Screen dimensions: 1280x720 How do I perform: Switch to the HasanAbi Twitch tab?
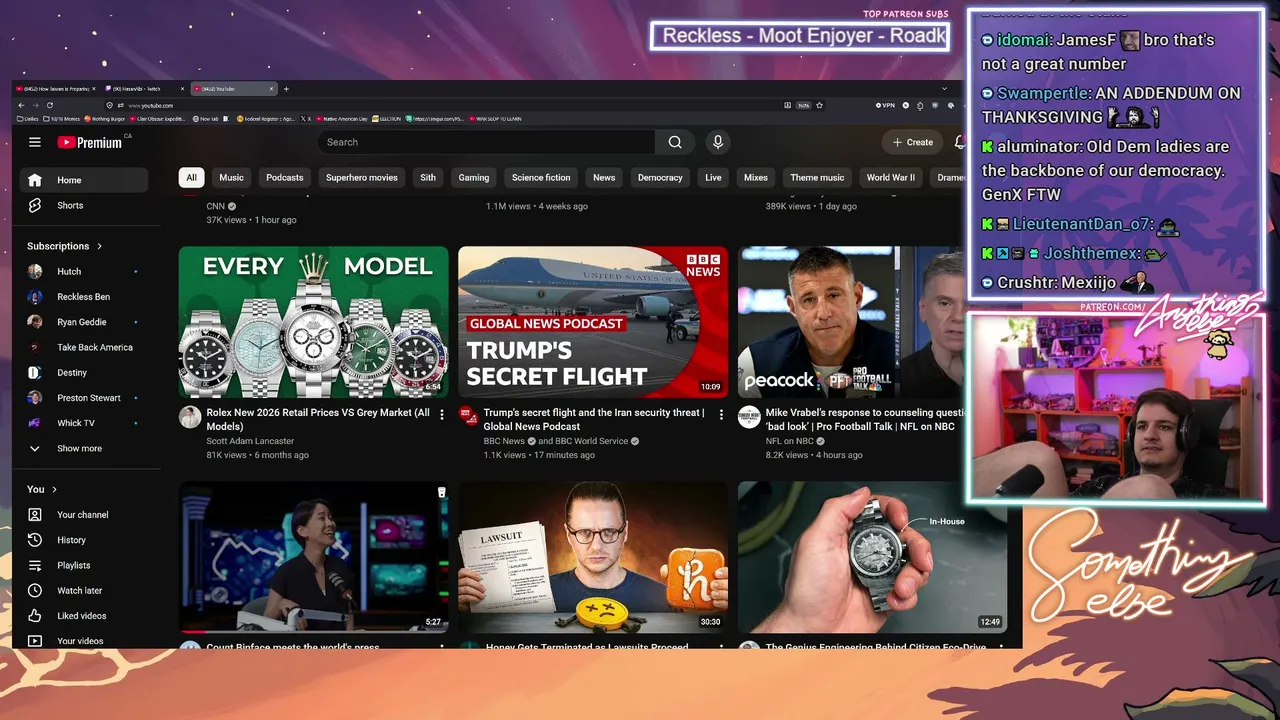pyautogui.click(x=144, y=89)
